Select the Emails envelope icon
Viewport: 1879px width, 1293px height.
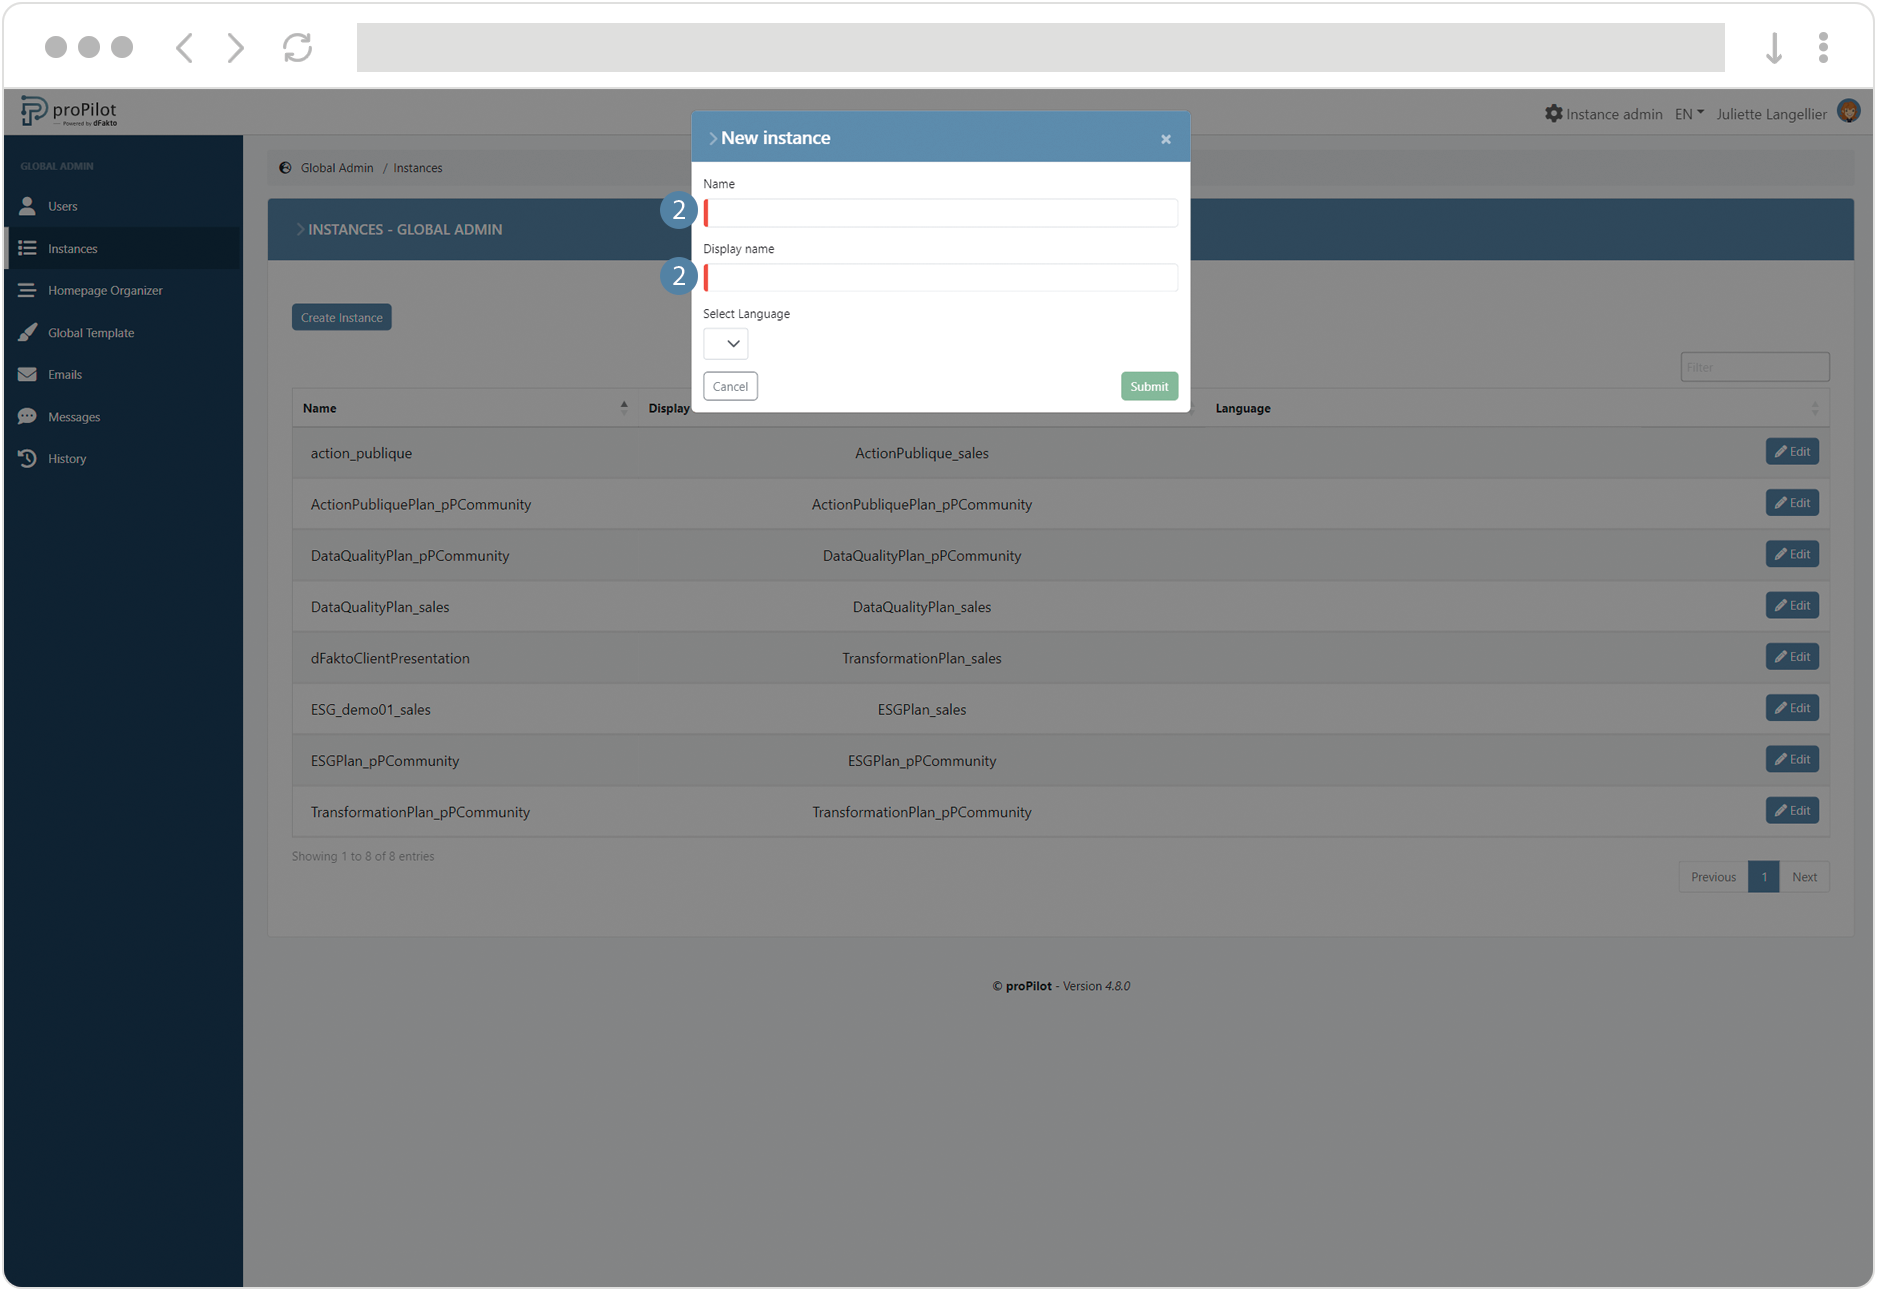28,374
